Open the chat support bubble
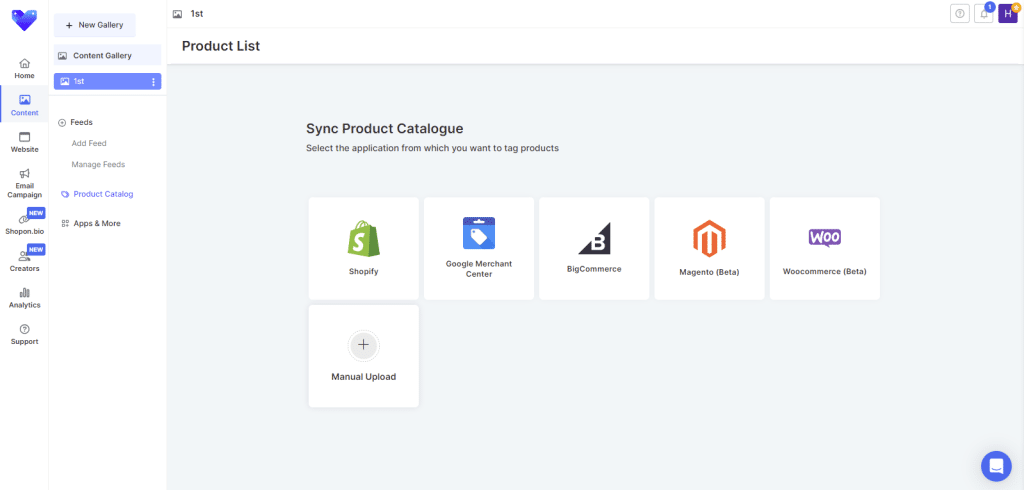The image size is (1024, 490). 996,465
